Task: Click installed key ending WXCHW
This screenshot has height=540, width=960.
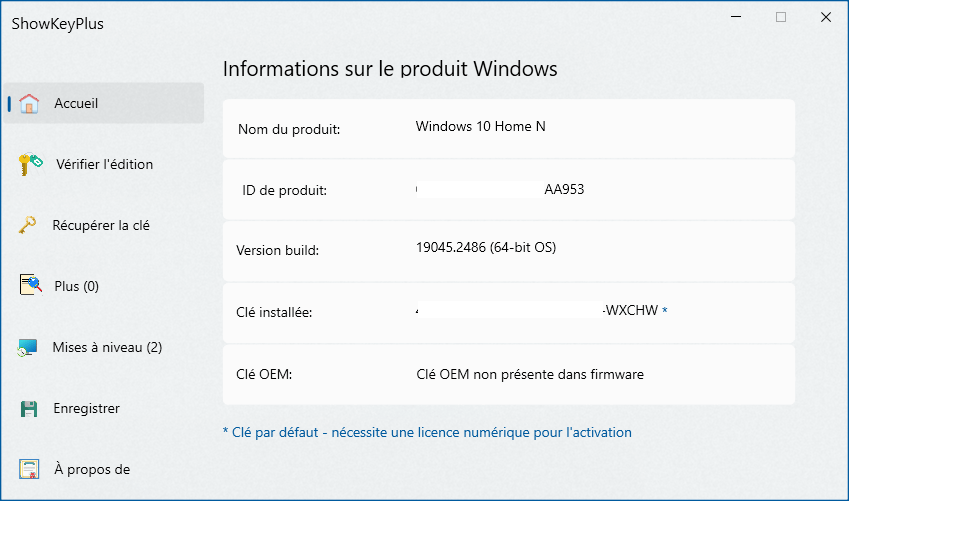Action: point(537,310)
